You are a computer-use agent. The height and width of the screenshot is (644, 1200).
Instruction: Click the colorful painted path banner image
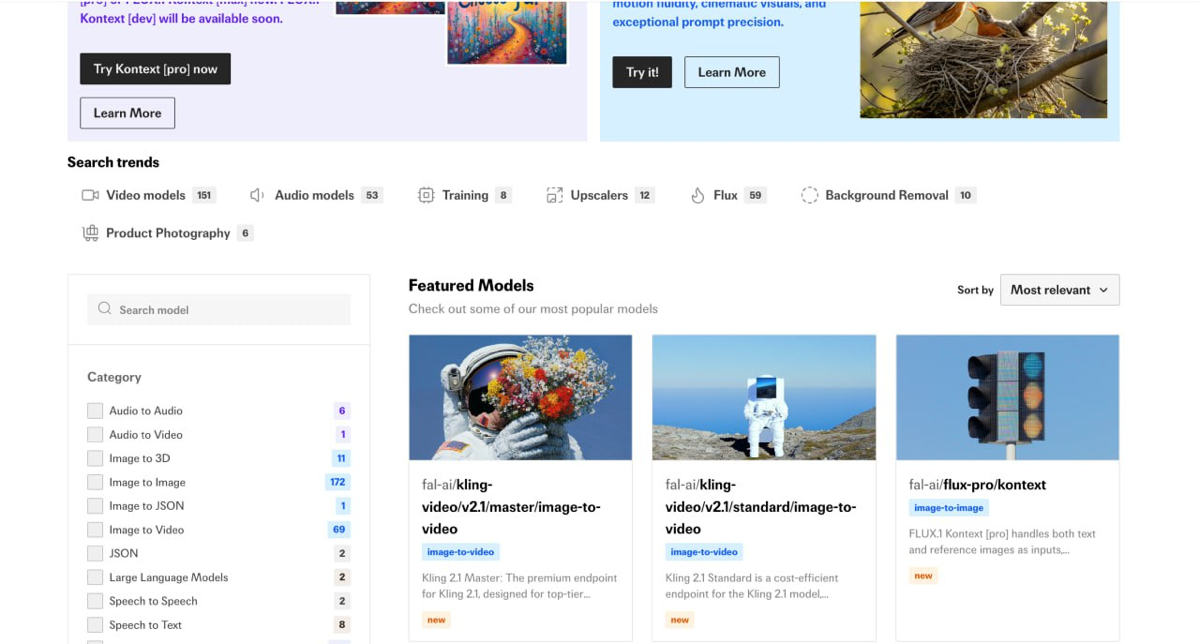coord(507,32)
